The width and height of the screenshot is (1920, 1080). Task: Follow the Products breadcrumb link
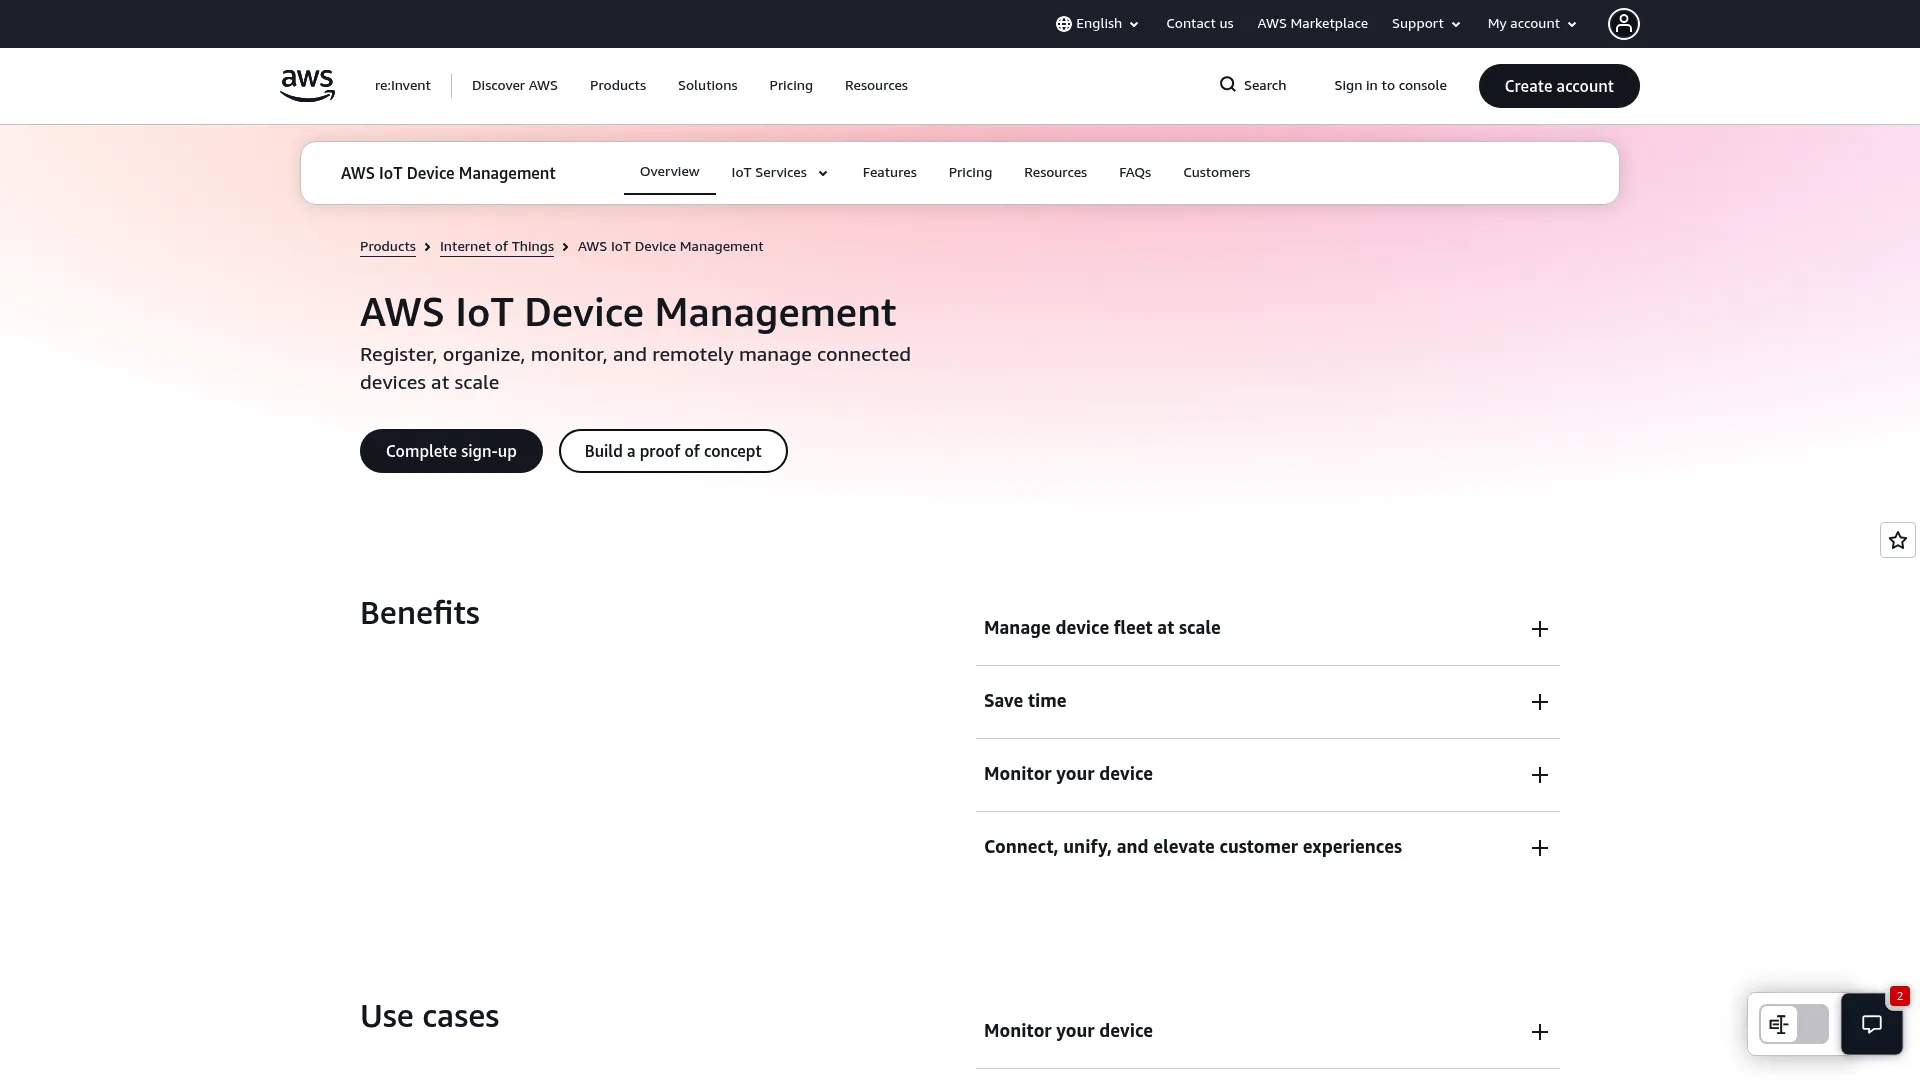click(x=388, y=247)
